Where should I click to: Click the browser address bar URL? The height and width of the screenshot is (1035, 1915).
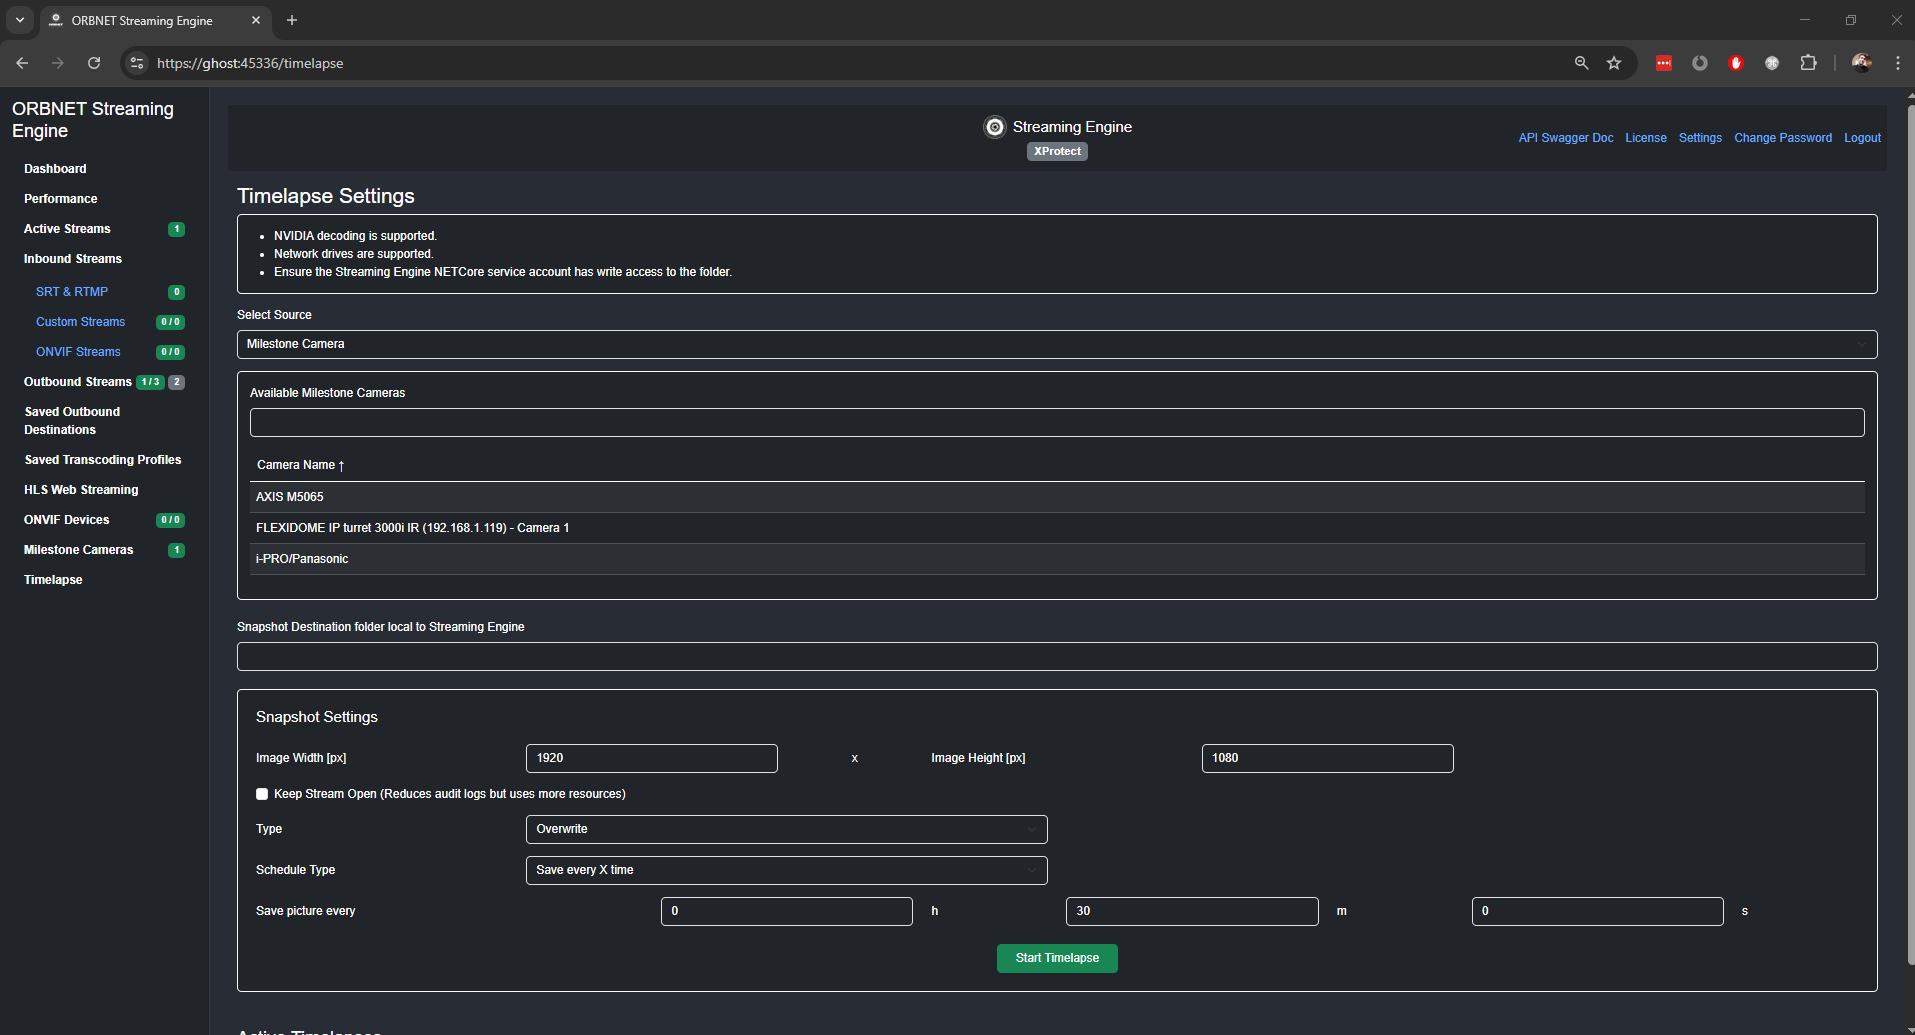(x=250, y=63)
